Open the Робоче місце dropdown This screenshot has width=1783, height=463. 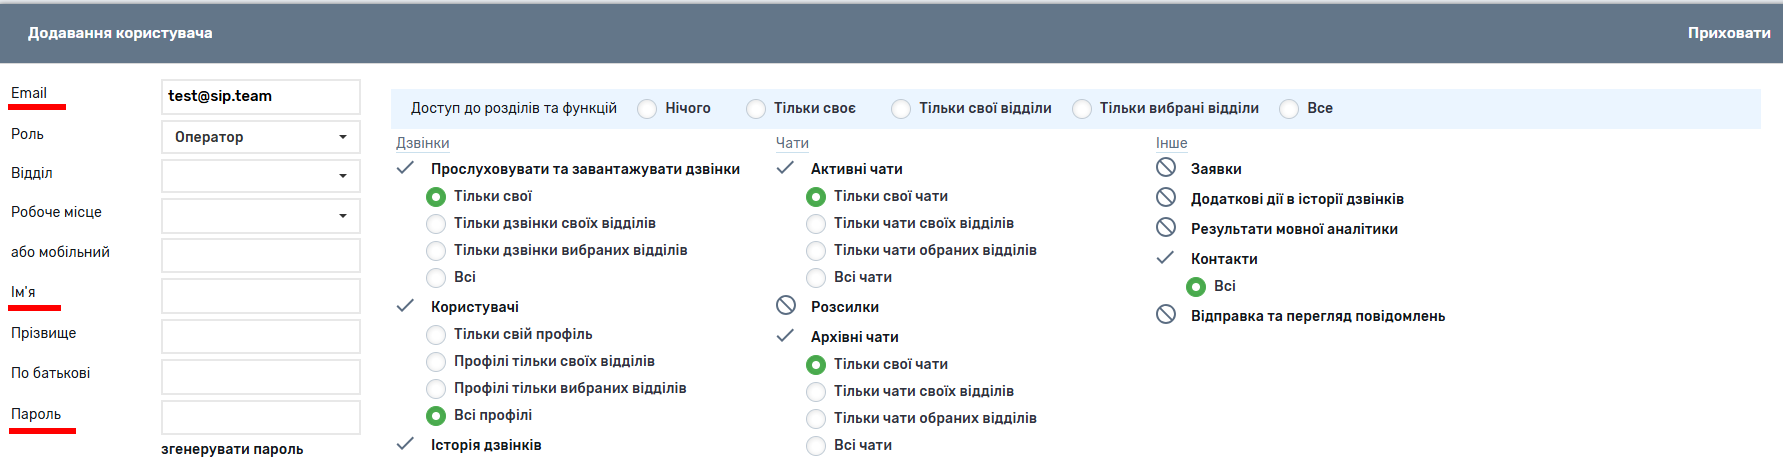[x=260, y=215]
